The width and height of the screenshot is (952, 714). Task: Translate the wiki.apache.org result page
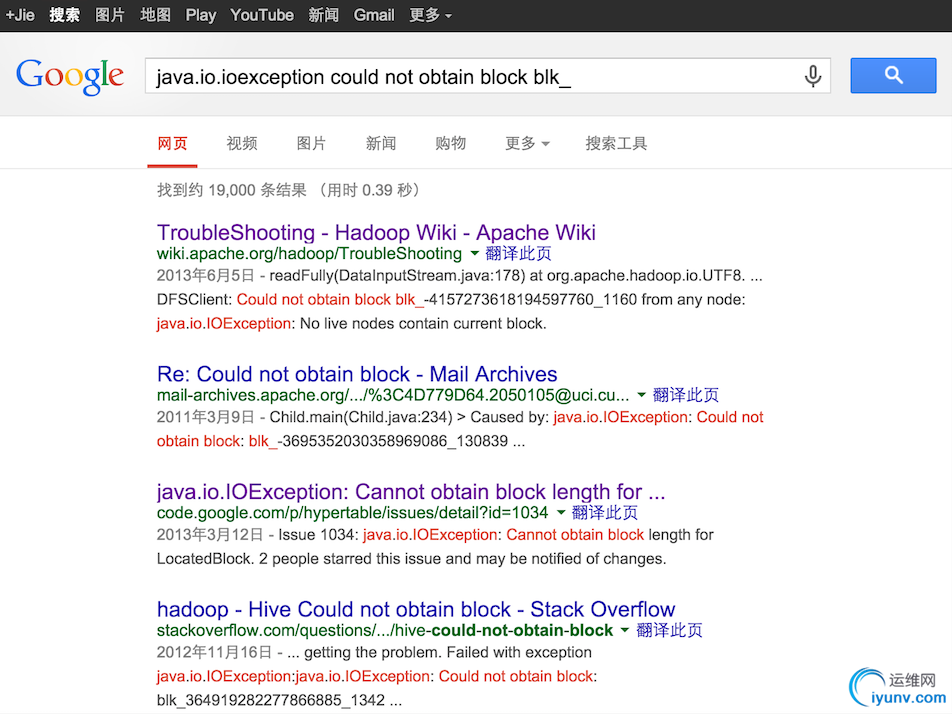click(518, 253)
